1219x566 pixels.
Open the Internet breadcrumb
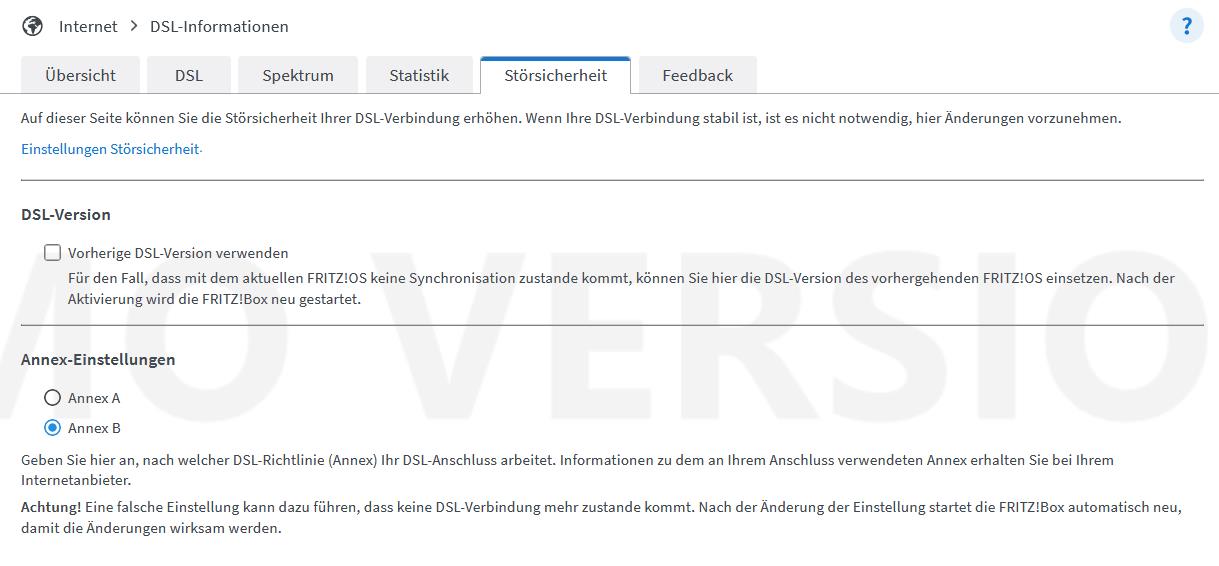[x=88, y=26]
